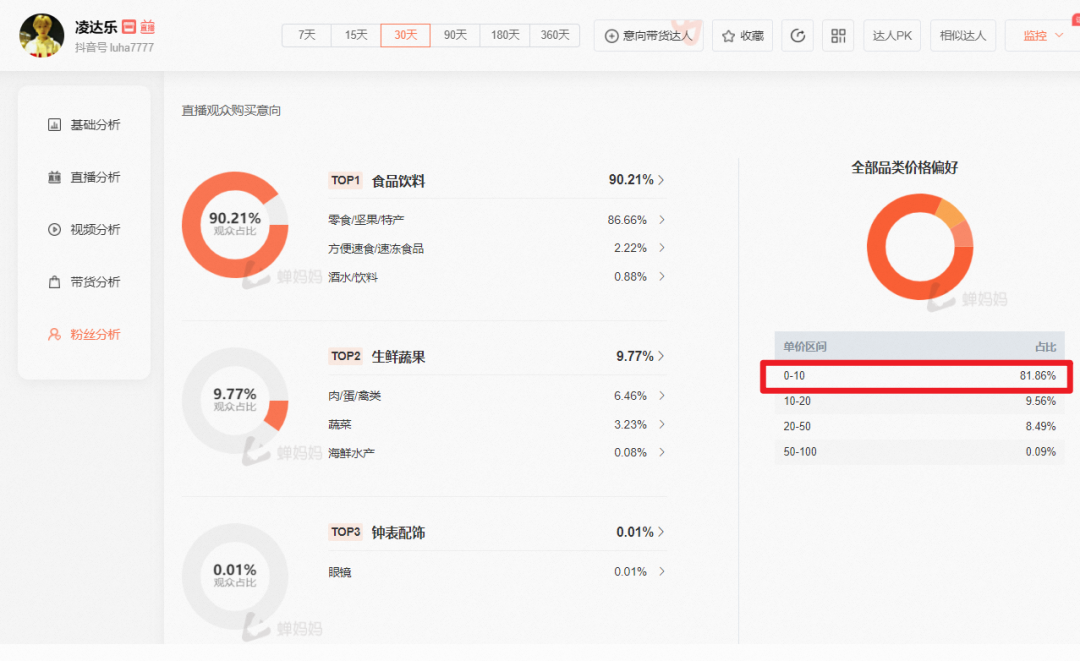Open the 监控 dropdown

tap(1042, 36)
